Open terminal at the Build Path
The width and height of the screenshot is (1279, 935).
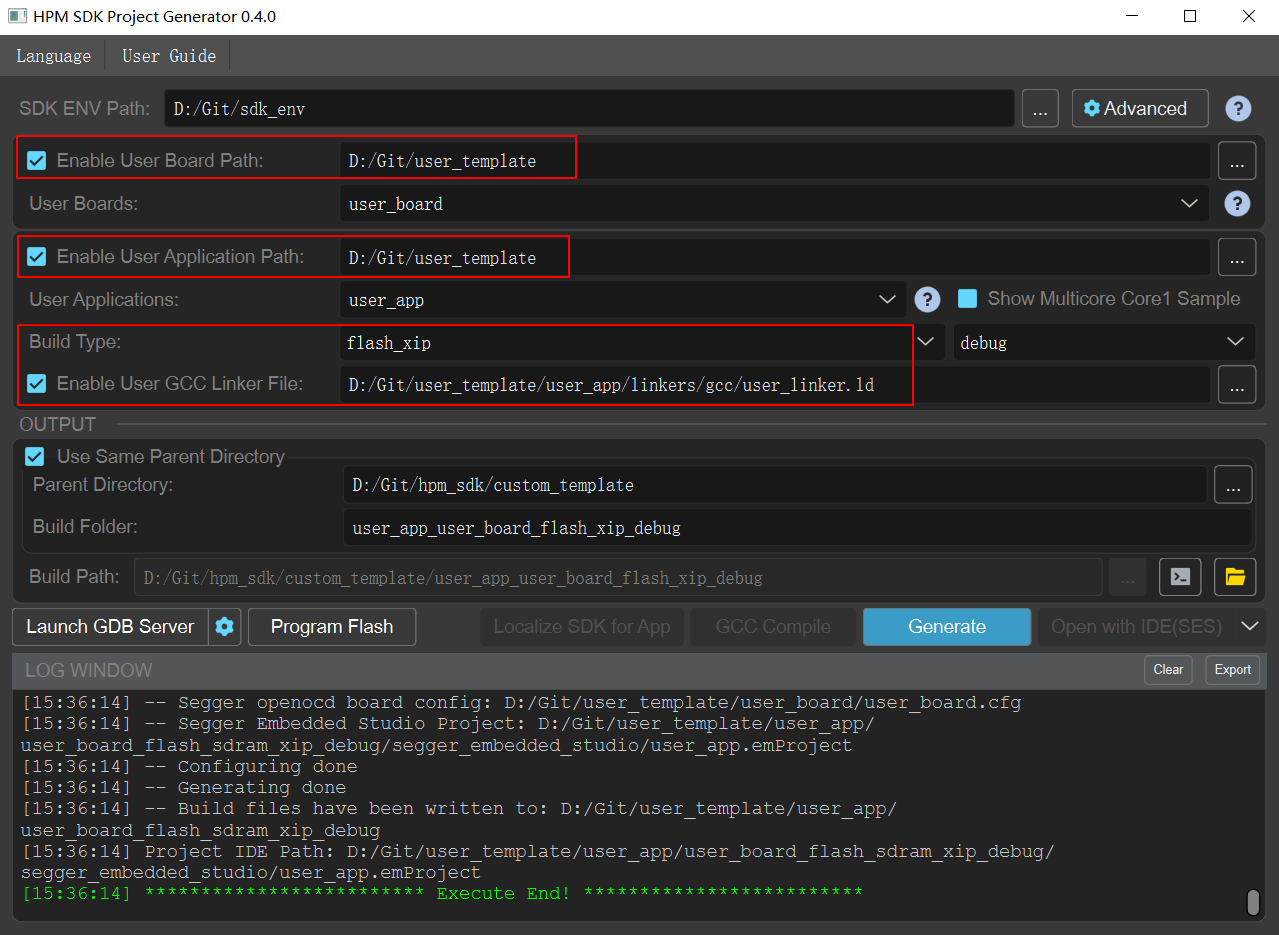coord(1179,577)
